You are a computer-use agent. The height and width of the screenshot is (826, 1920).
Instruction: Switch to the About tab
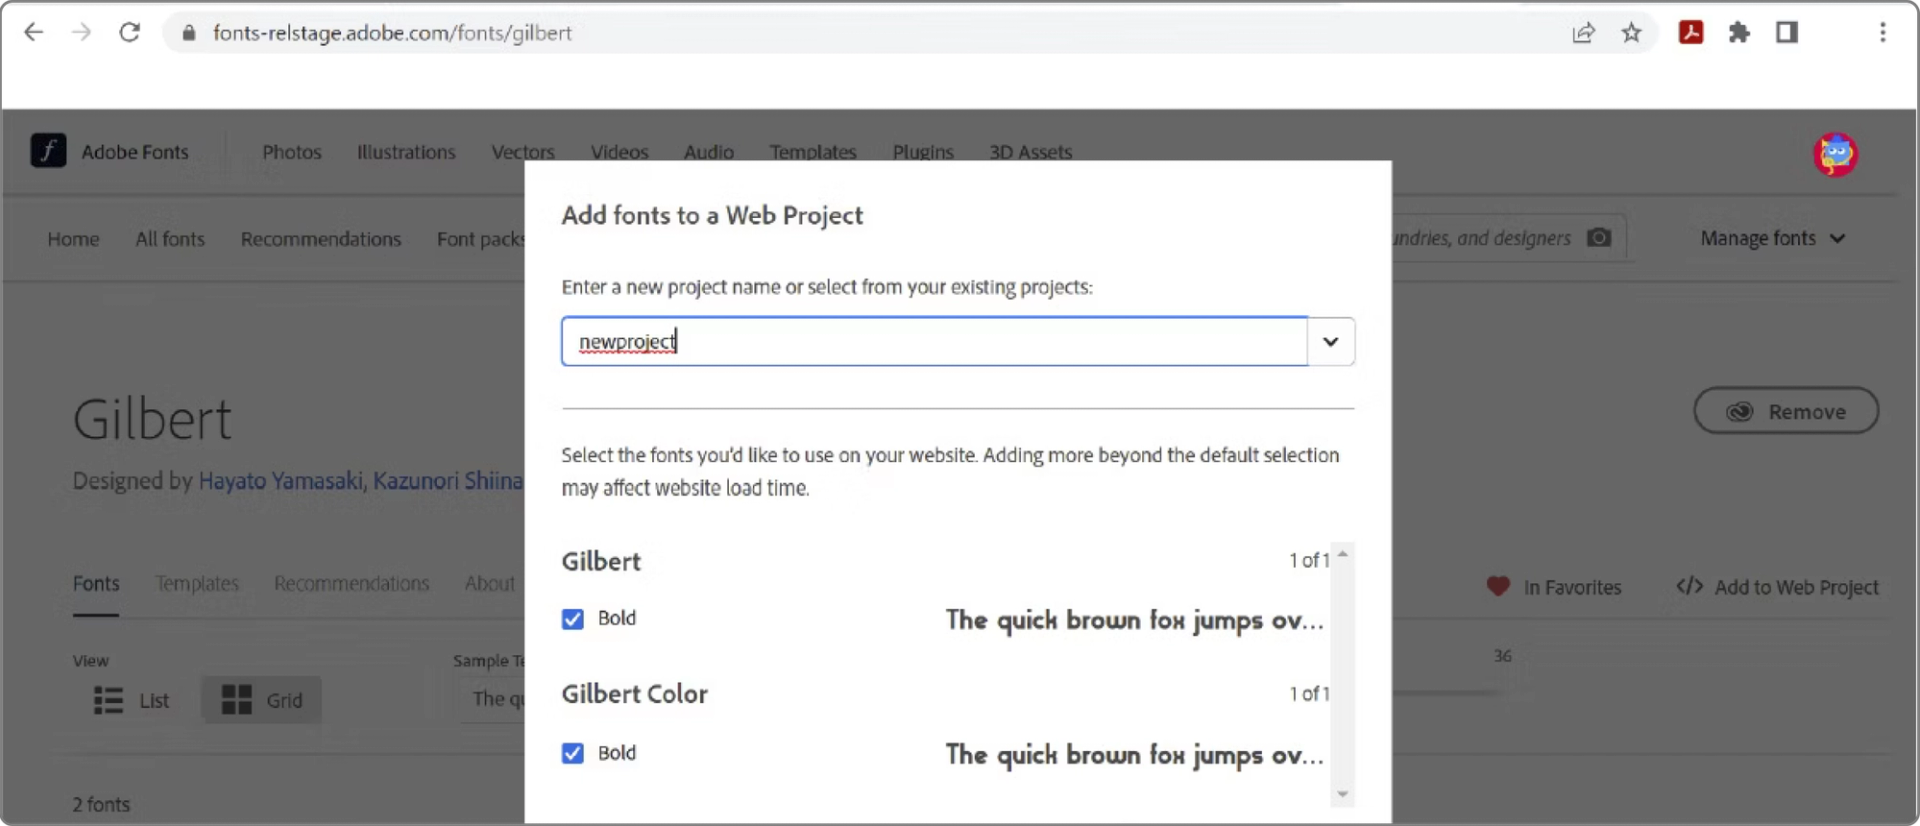(x=489, y=583)
